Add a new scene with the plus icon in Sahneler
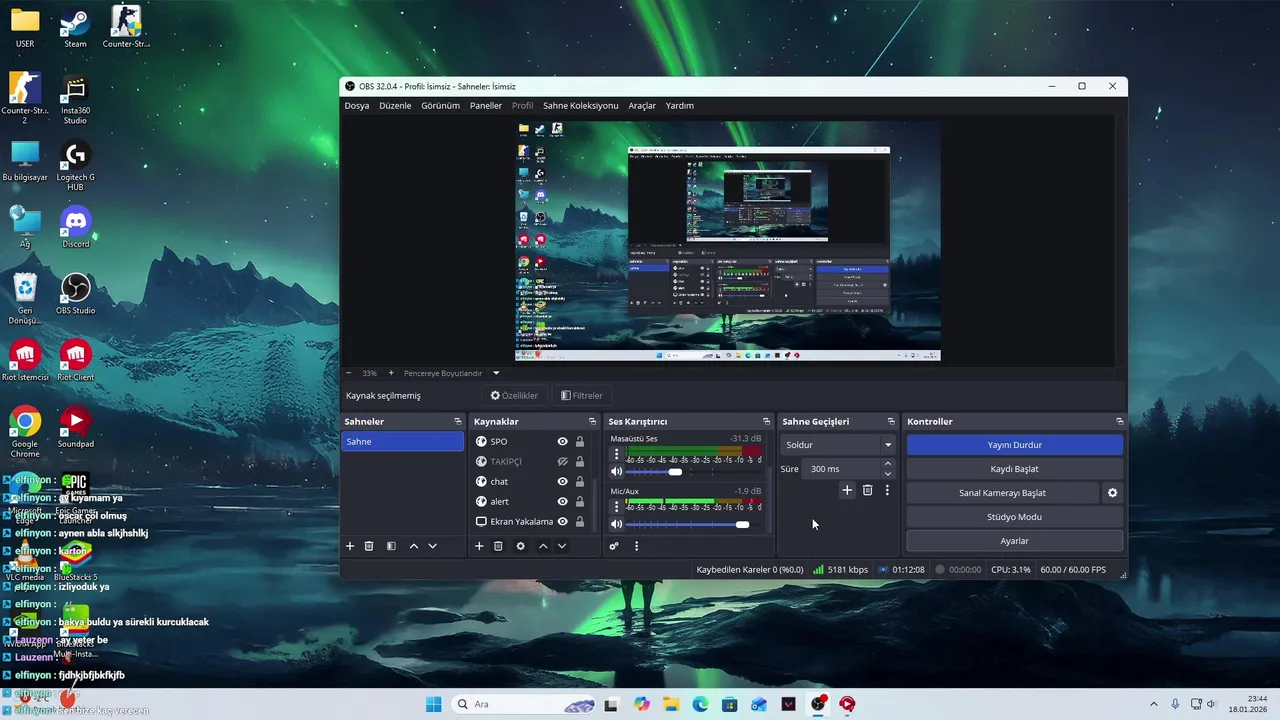The width and height of the screenshot is (1280, 720). click(350, 546)
